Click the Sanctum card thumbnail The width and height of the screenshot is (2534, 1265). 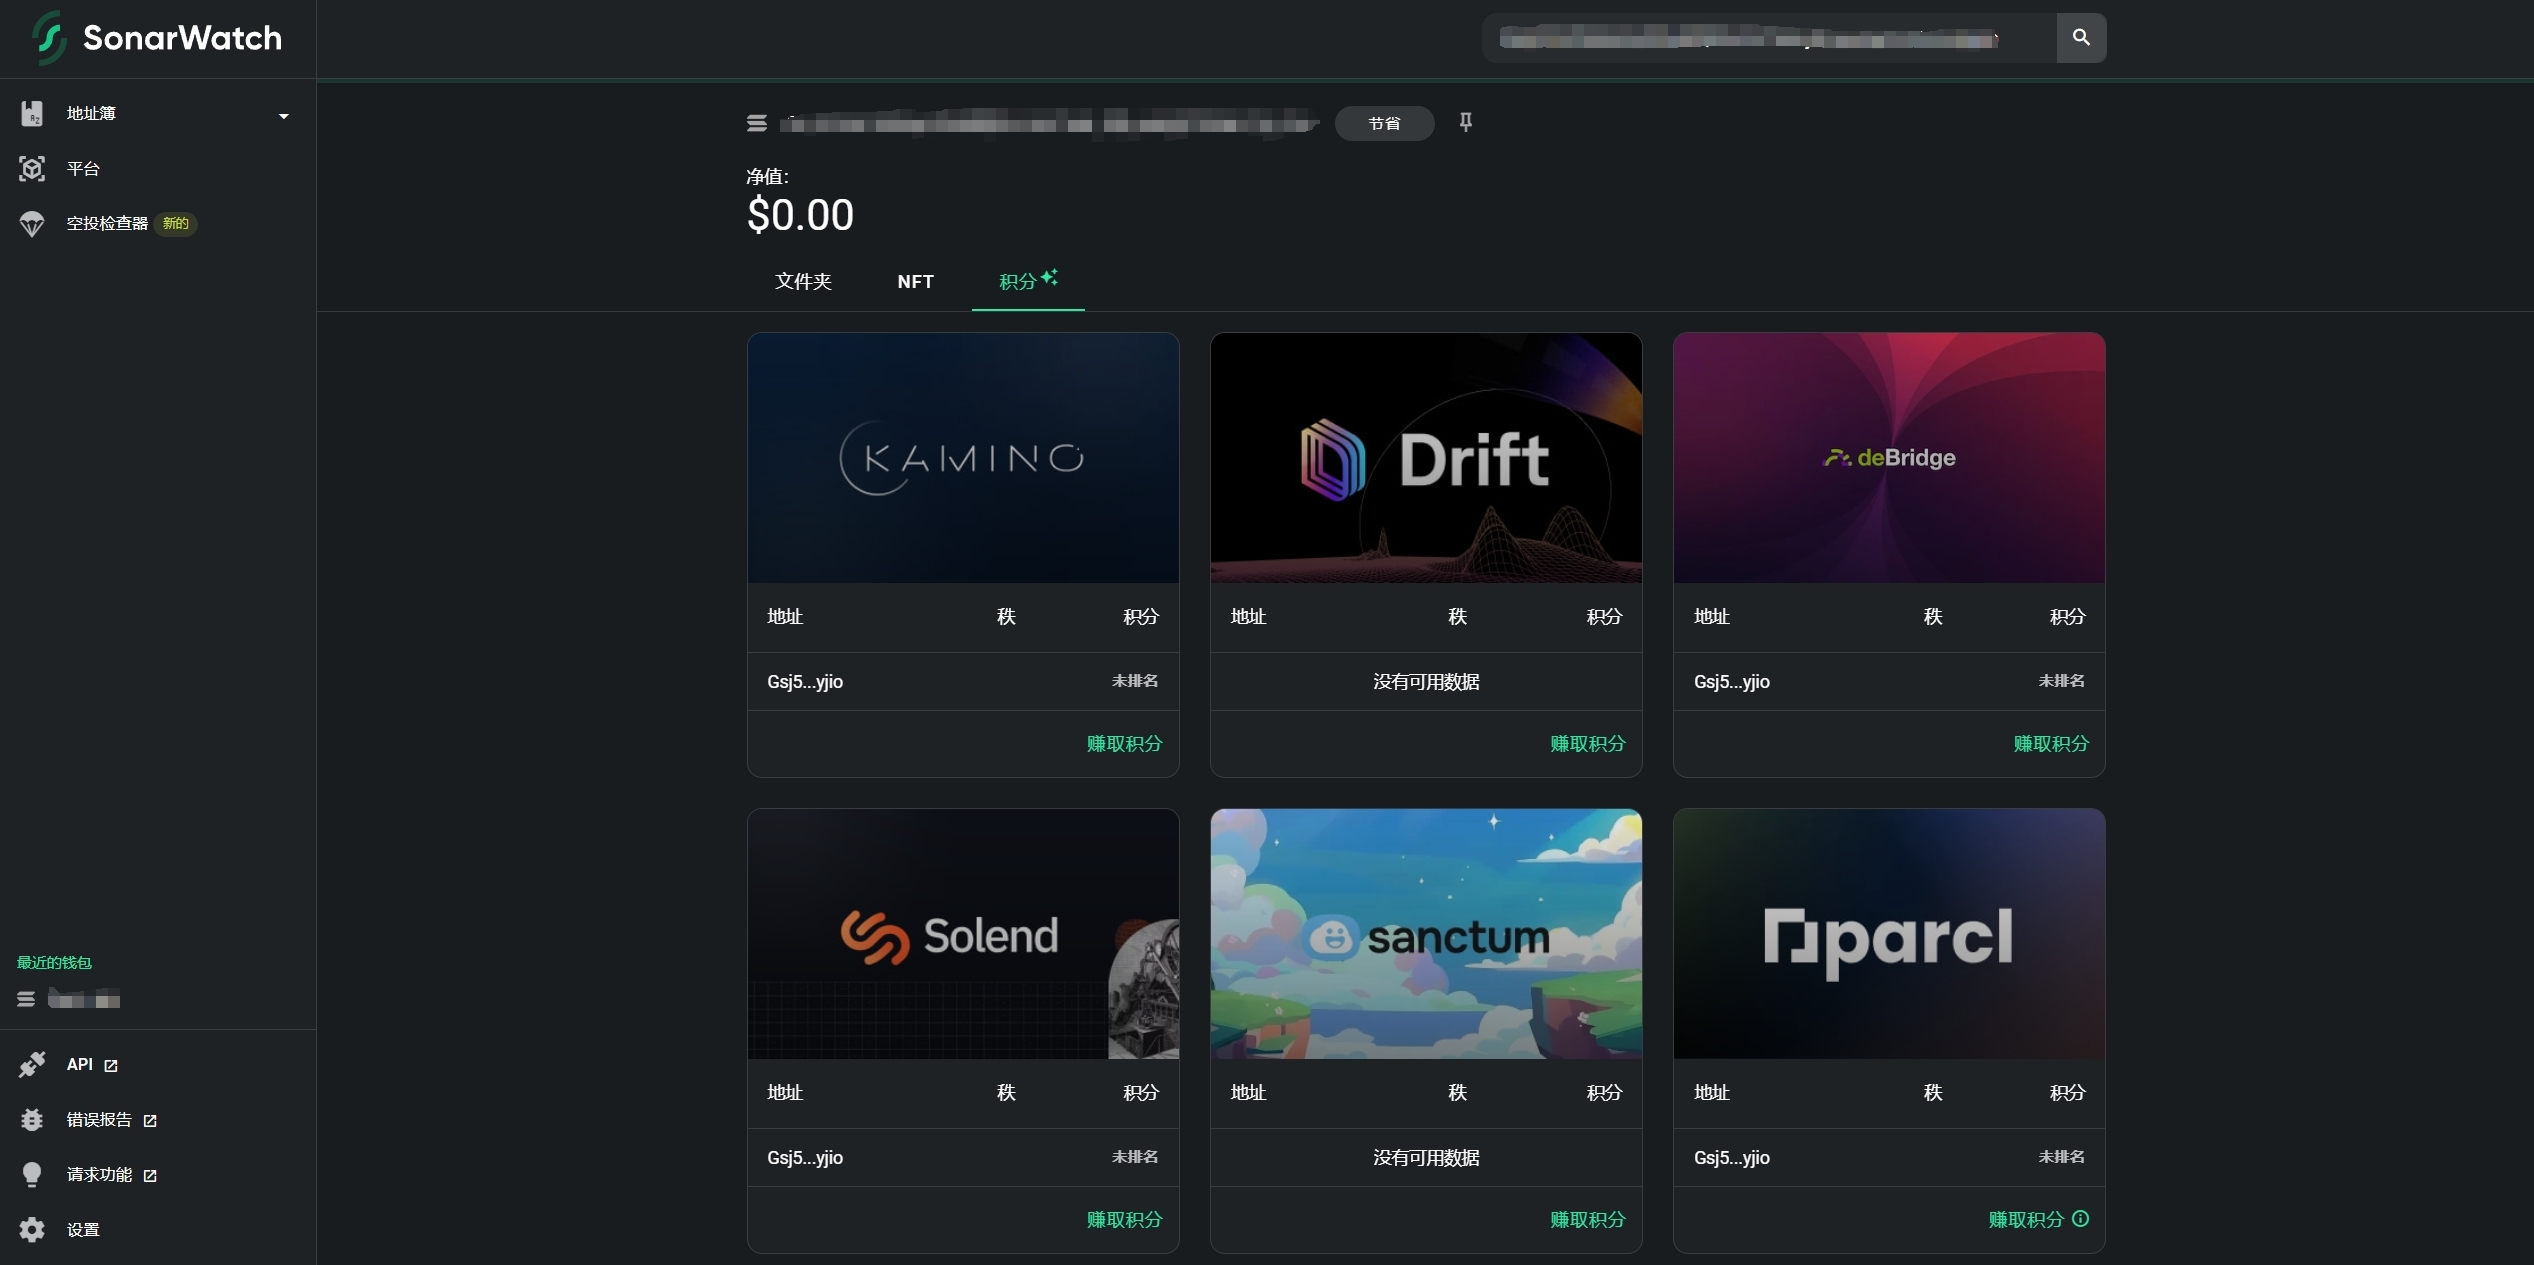(1425, 934)
